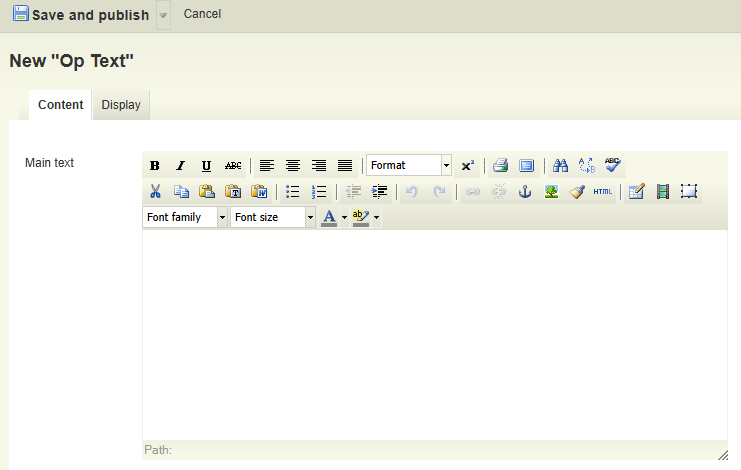Apply the text color swatch
Viewport: 741px width, 470px height.
[329, 218]
